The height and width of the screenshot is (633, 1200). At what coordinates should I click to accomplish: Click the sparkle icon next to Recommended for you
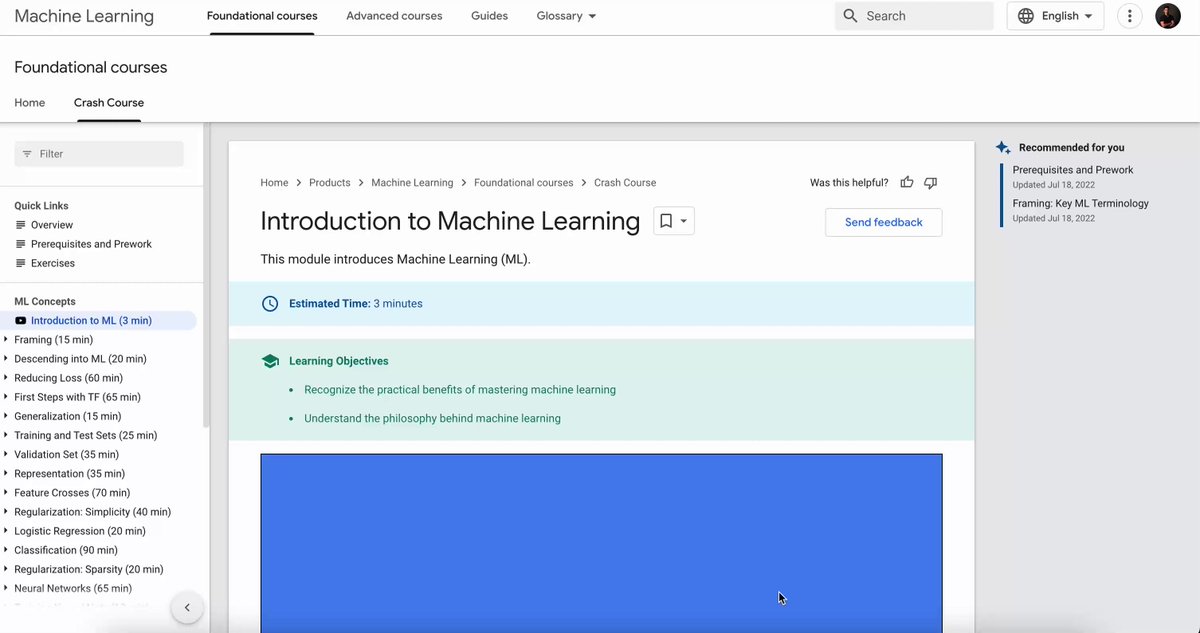(1002, 146)
